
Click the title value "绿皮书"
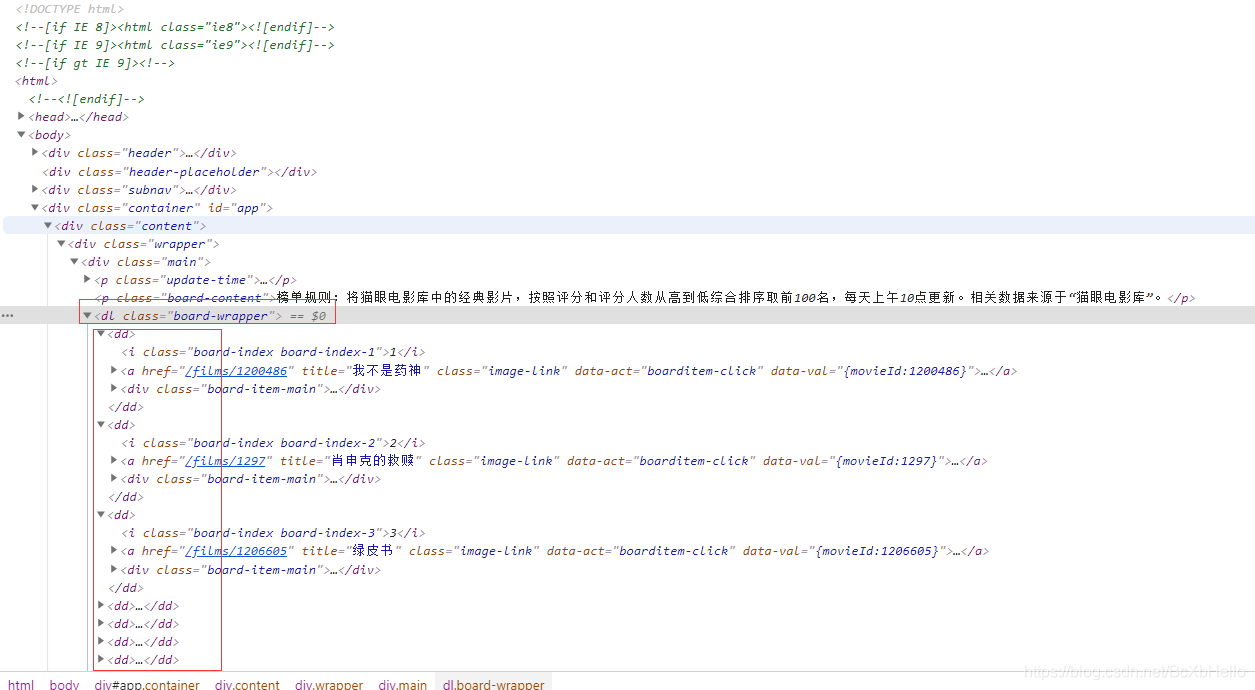click(x=372, y=551)
